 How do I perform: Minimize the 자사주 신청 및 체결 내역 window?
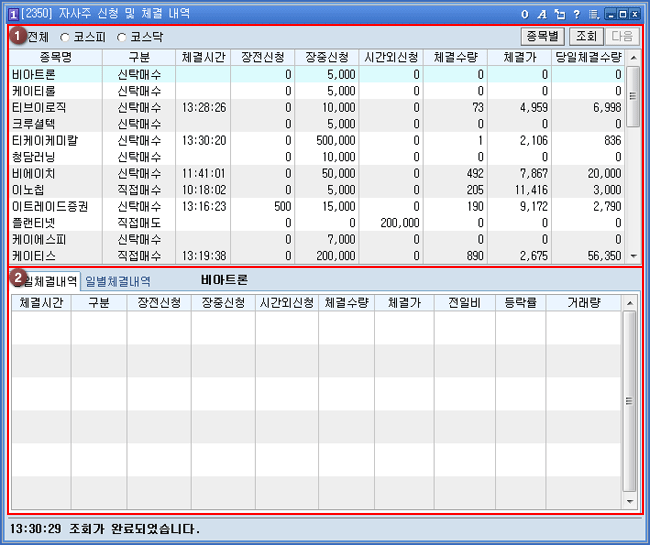click(610, 14)
